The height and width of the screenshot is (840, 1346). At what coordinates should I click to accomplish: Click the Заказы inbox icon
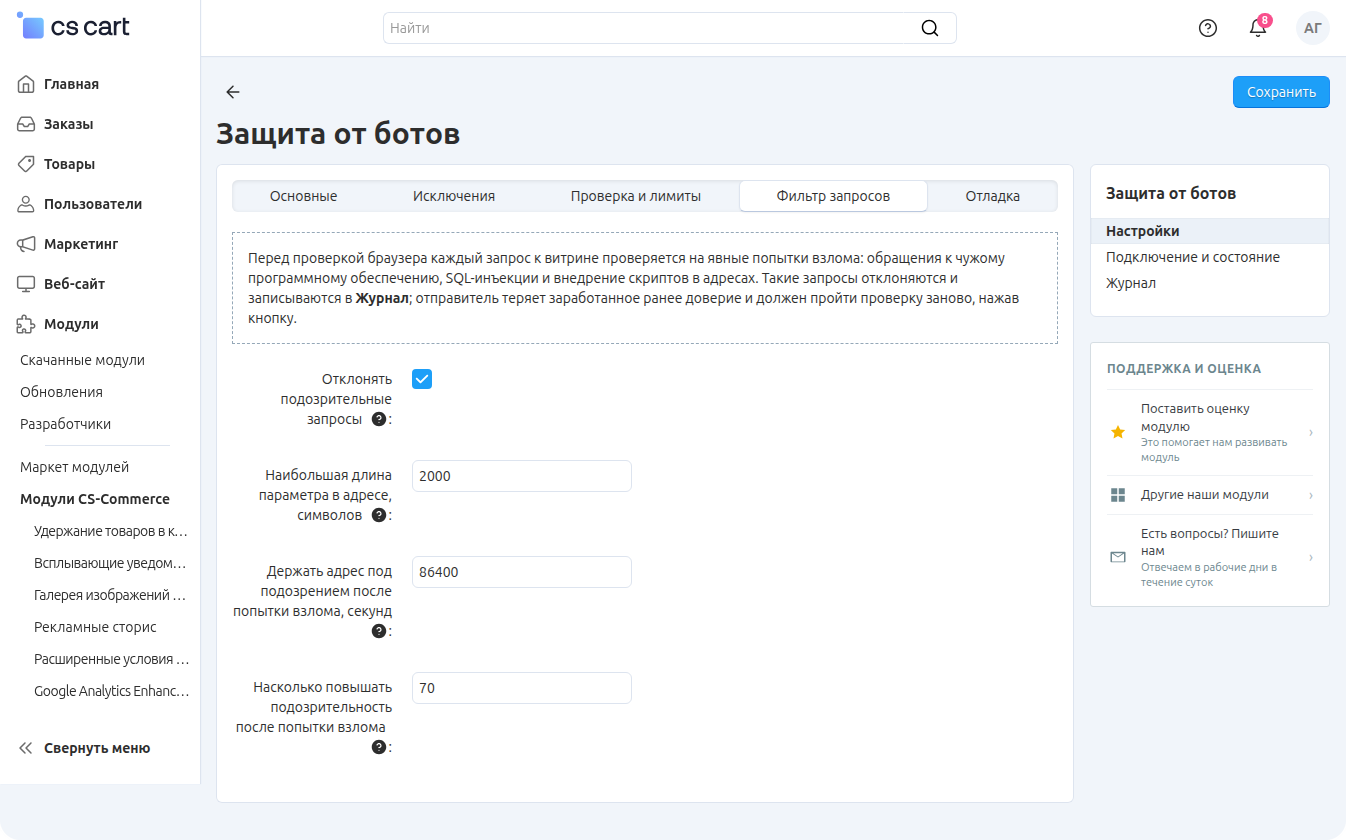[x=27, y=124]
